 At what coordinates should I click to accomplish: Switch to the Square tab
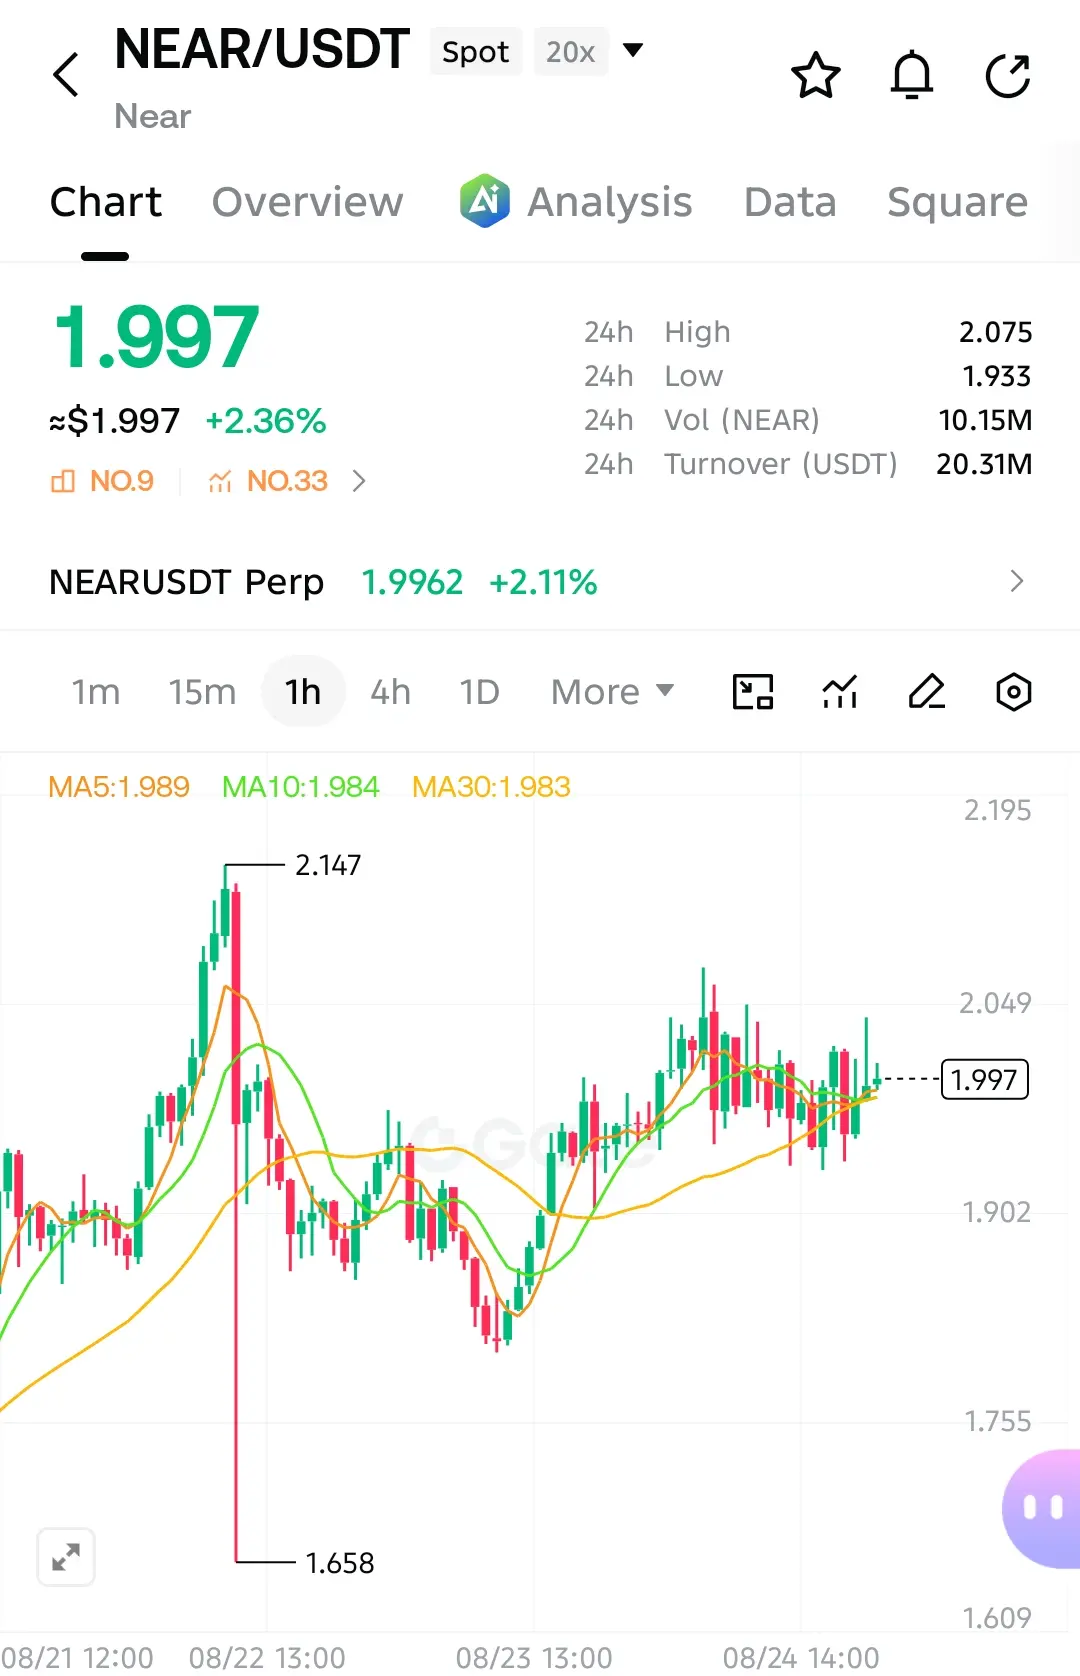point(957,202)
